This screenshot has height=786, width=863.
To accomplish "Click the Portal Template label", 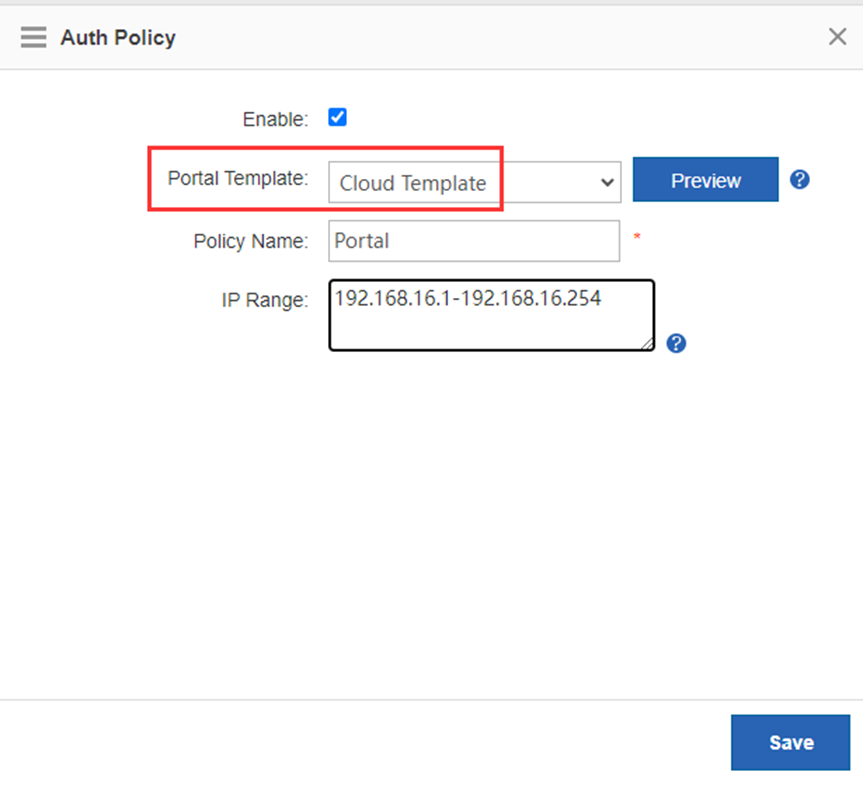I will (238, 179).
